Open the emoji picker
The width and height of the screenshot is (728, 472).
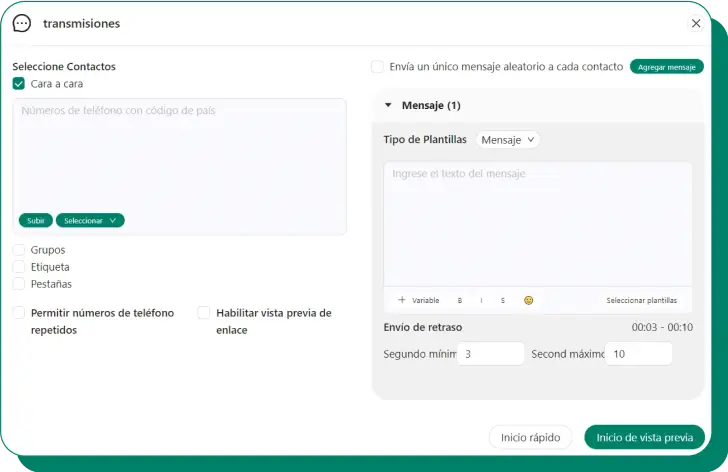click(529, 300)
